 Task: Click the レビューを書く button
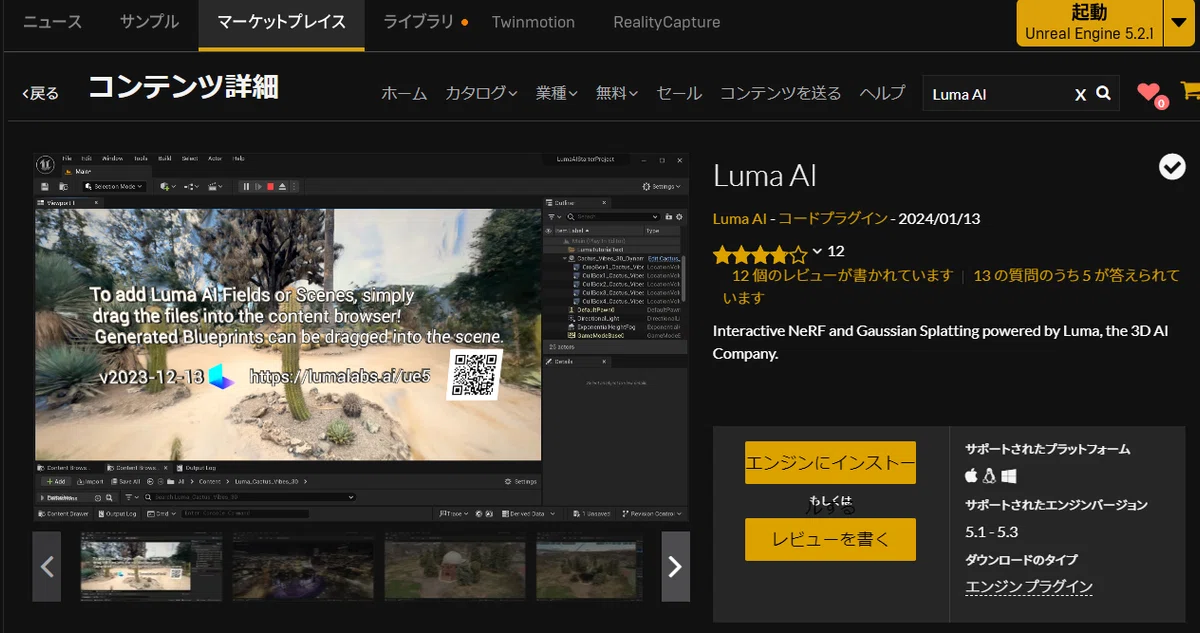pos(830,539)
